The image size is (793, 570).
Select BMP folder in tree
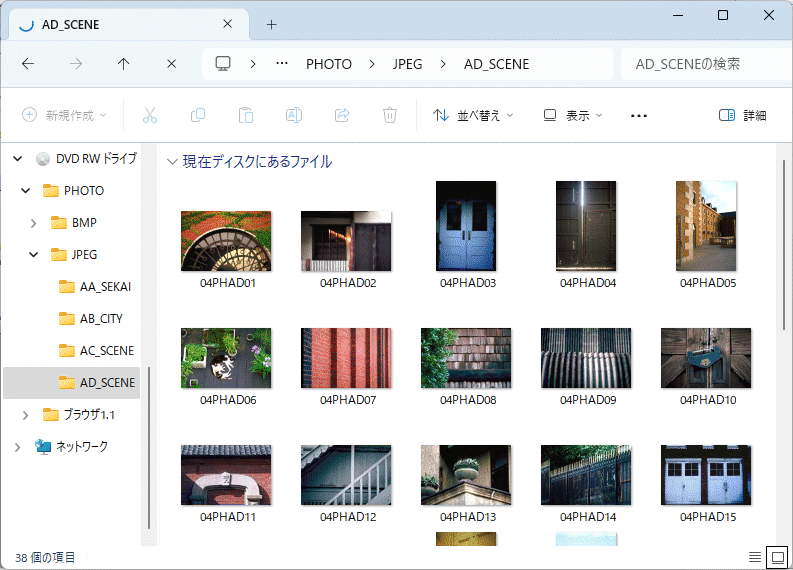(73, 223)
